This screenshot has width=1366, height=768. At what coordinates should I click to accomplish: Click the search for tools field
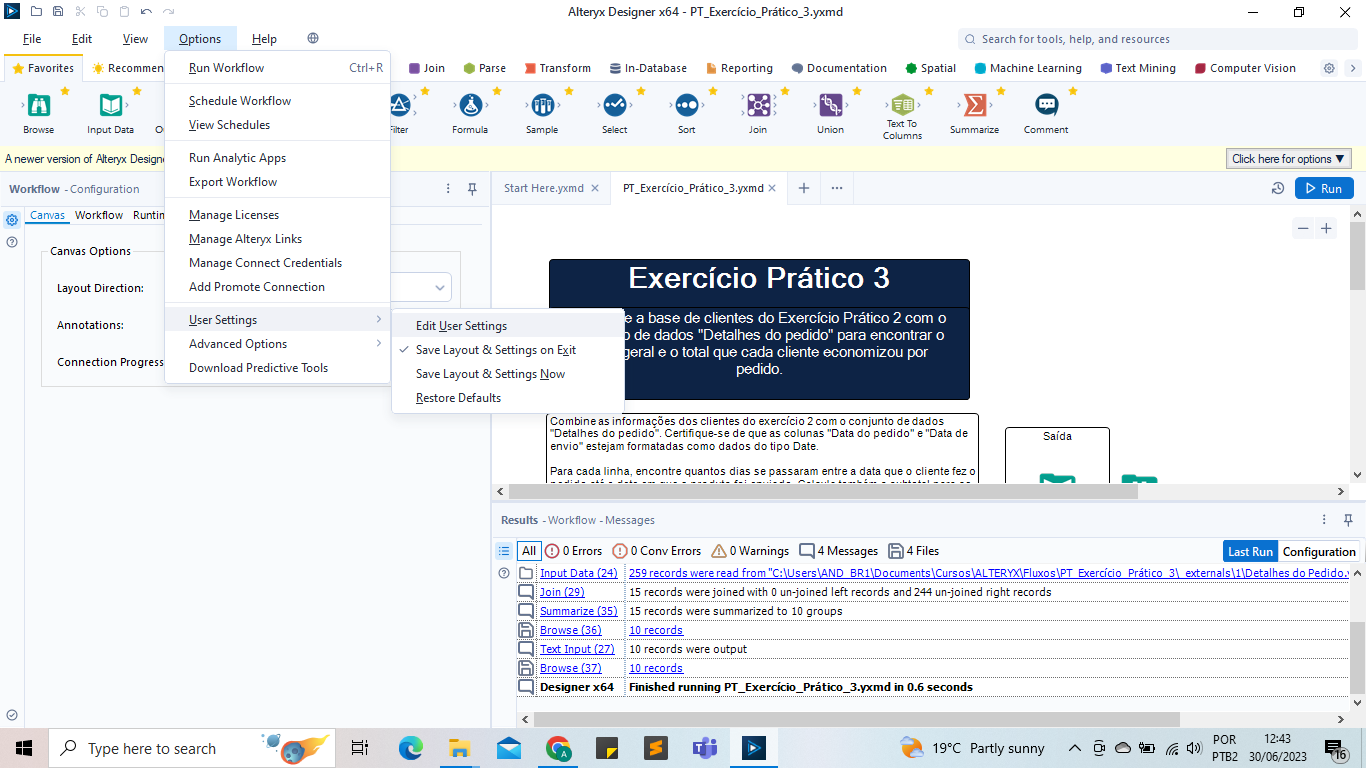(x=1158, y=39)
